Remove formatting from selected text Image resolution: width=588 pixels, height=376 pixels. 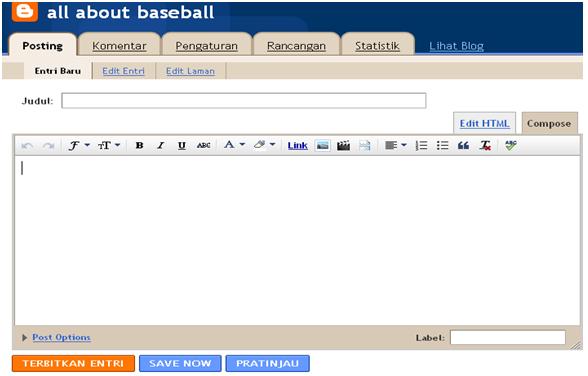pyautogui.click(x=485, y=145)
